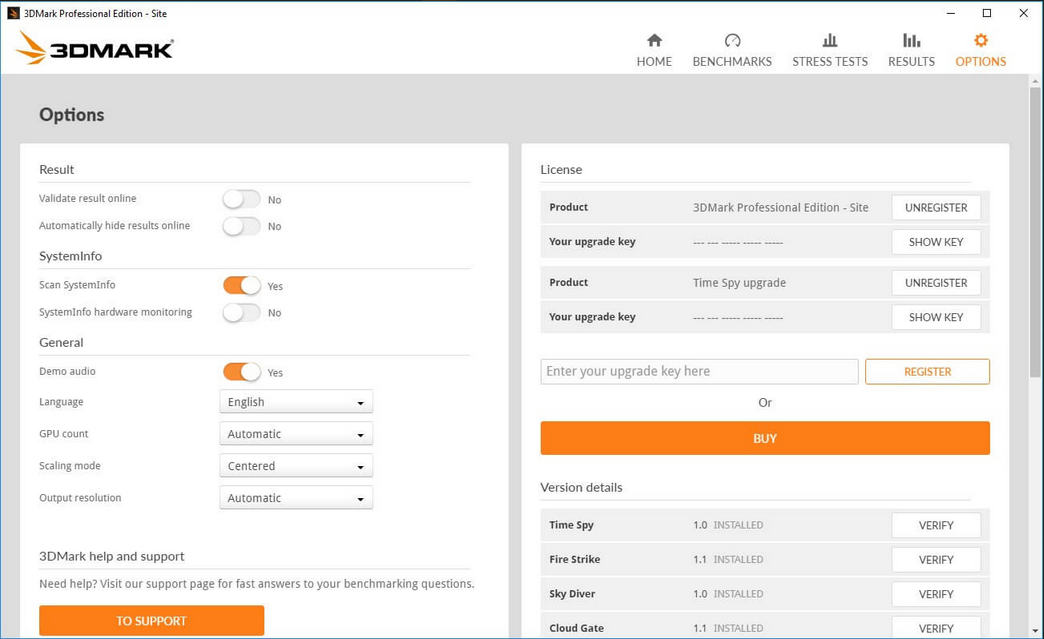Click the Stress Tests bar chart icon
Screen dimensions: 1044x639
point(830,41)
